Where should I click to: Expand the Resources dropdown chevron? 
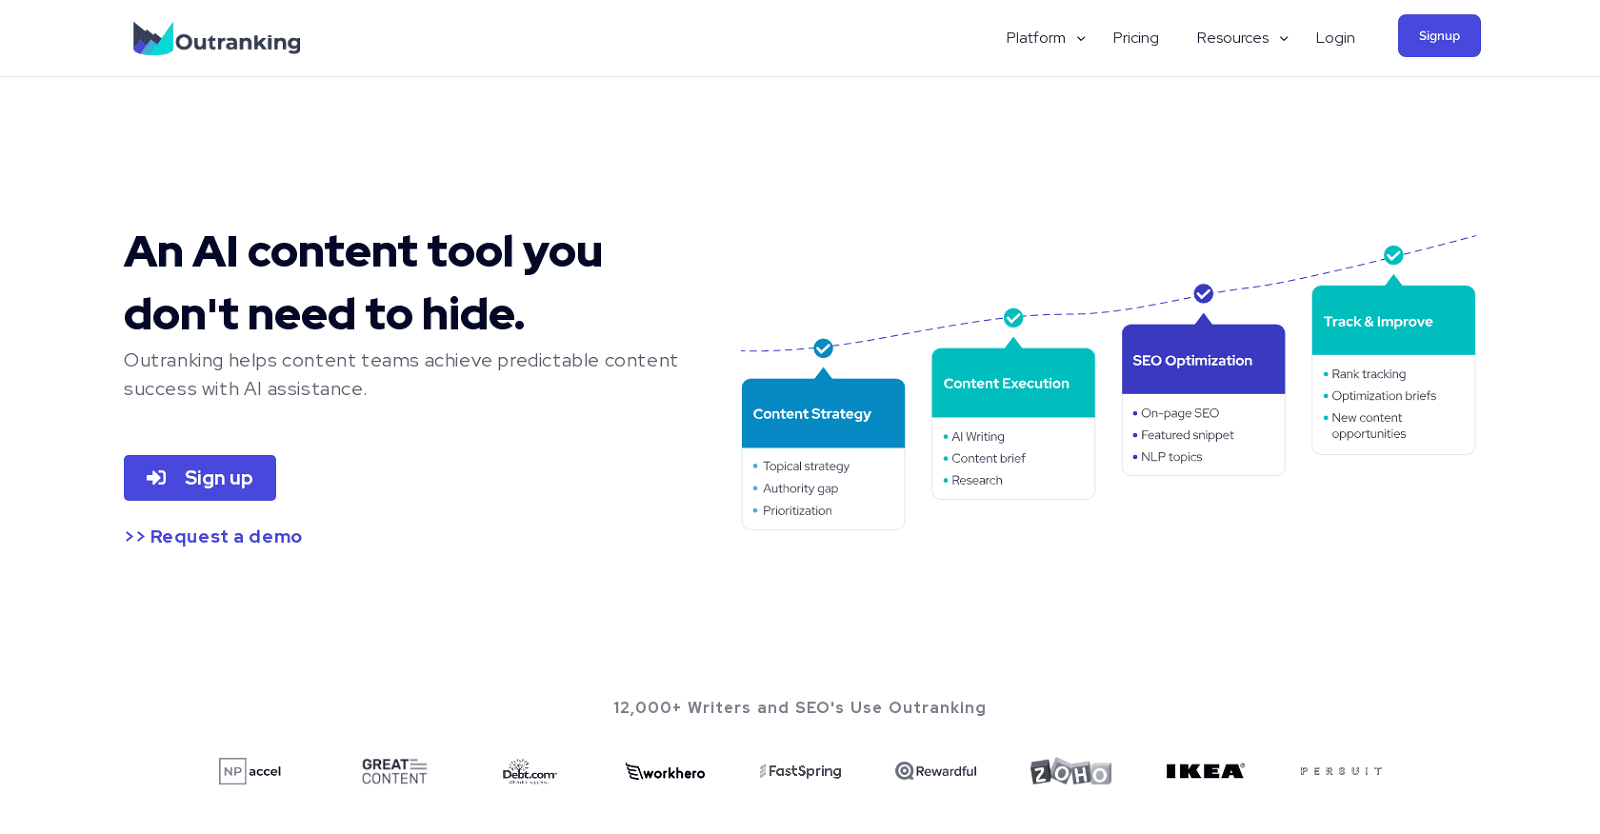(x=1284, y=39)
